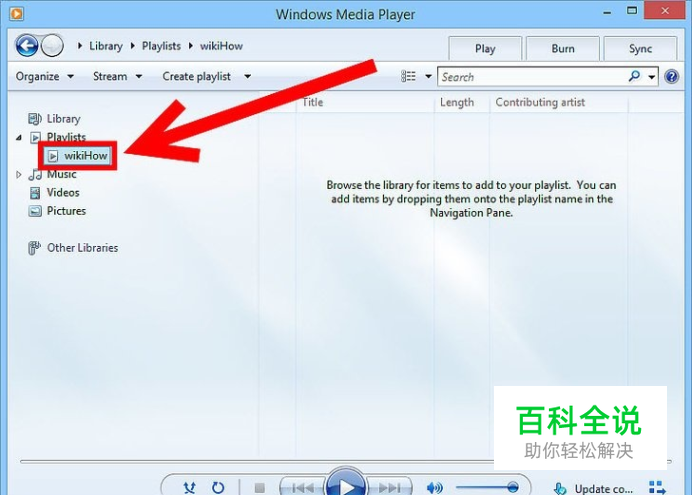Click the Videos tree icon

click(35, 193)
